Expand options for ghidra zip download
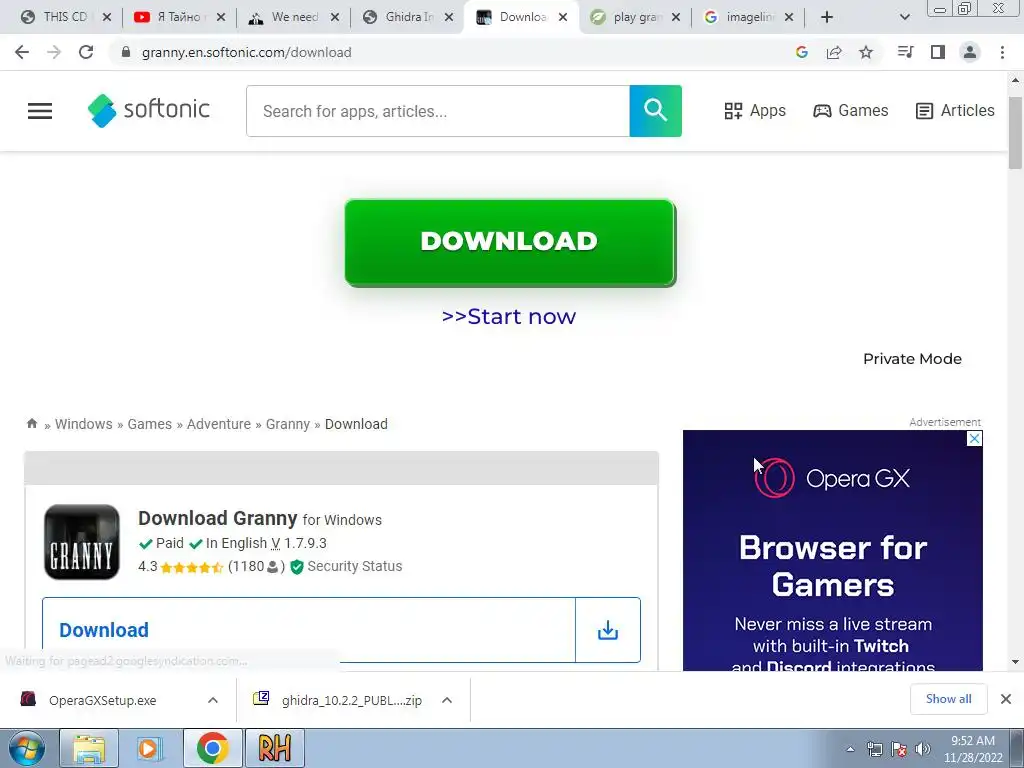Screen dimensions: 1024x768 point(447,700)
